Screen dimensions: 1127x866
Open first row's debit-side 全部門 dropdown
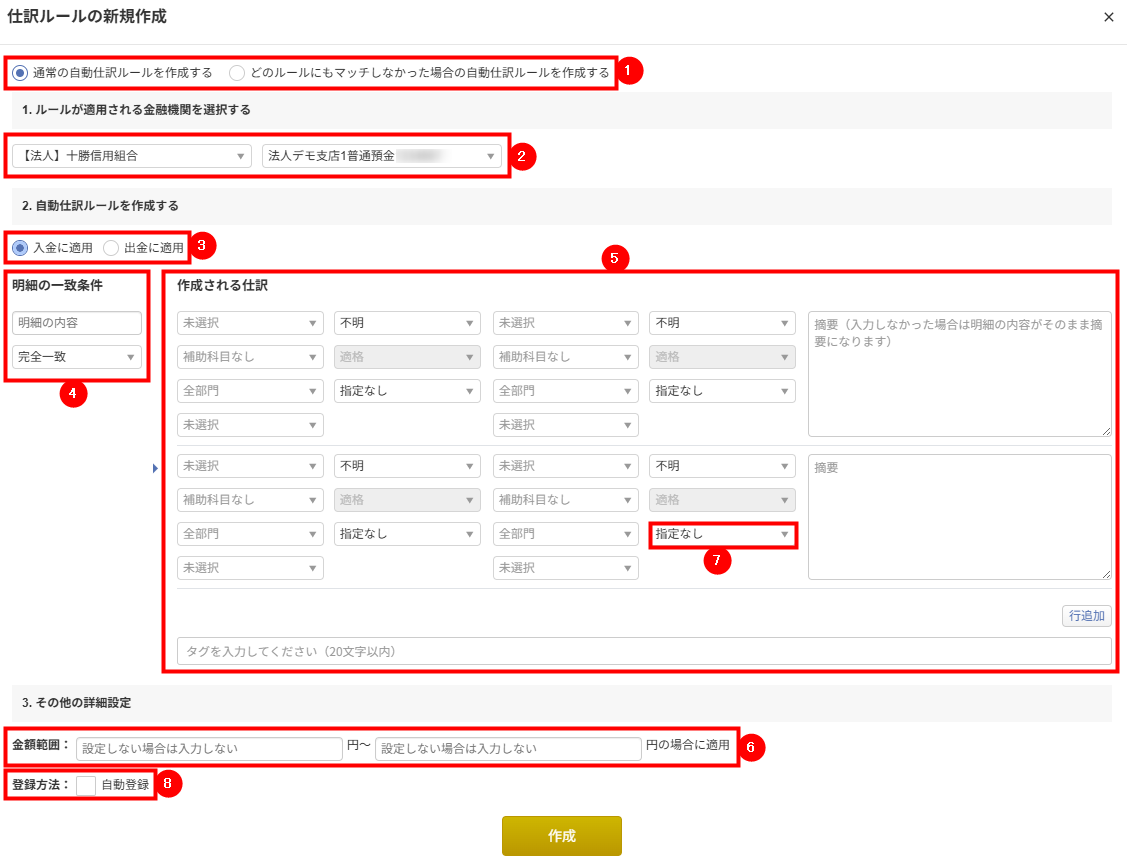pos(250,391)
